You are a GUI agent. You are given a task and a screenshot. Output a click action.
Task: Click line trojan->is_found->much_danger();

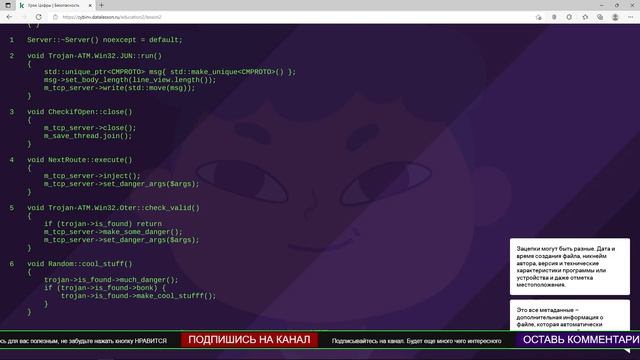(x=111, y=280)
